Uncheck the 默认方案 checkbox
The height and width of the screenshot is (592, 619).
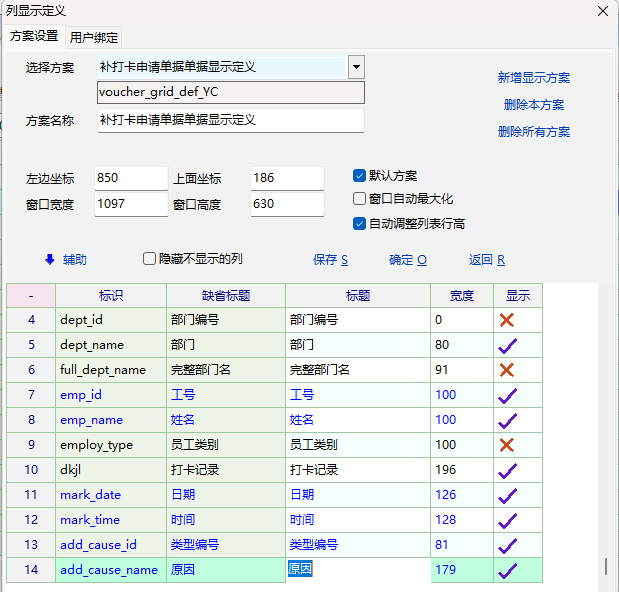(x=360, y=175)
